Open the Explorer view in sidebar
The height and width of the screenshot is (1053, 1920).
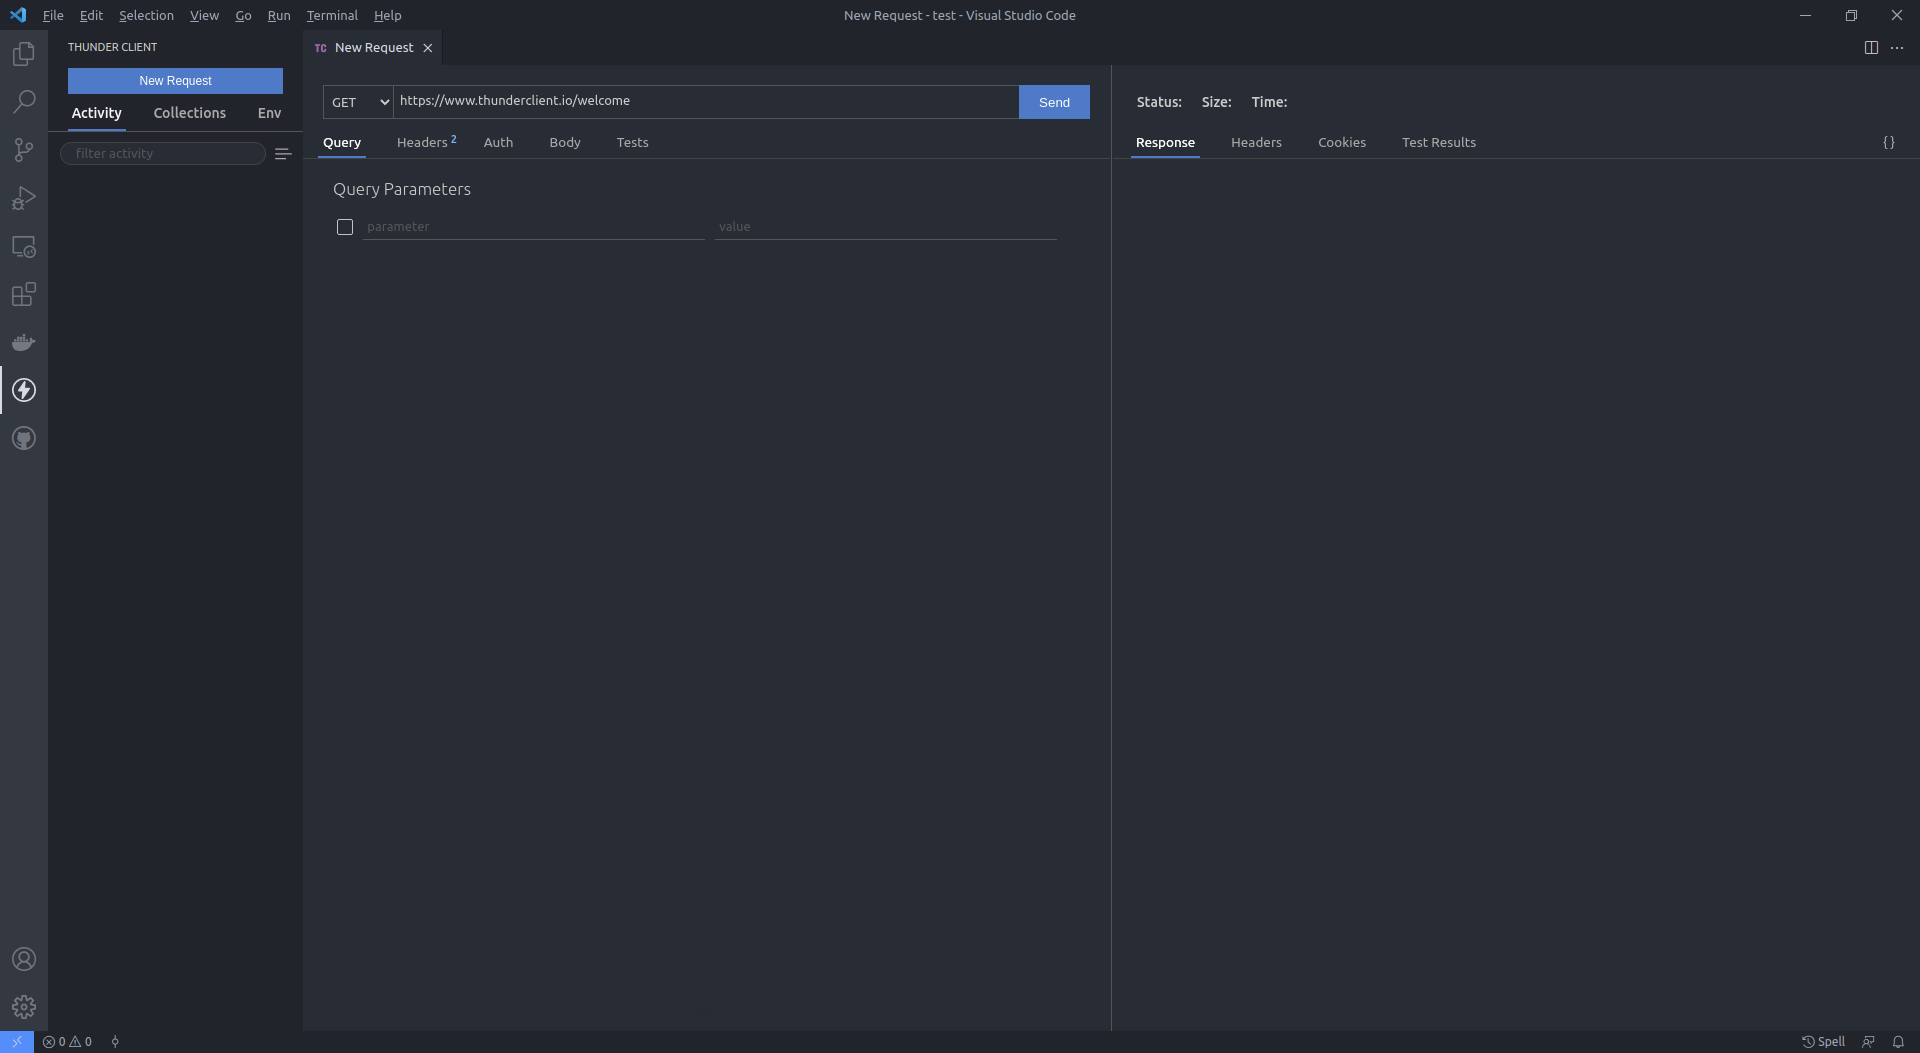tap(23, 53)
